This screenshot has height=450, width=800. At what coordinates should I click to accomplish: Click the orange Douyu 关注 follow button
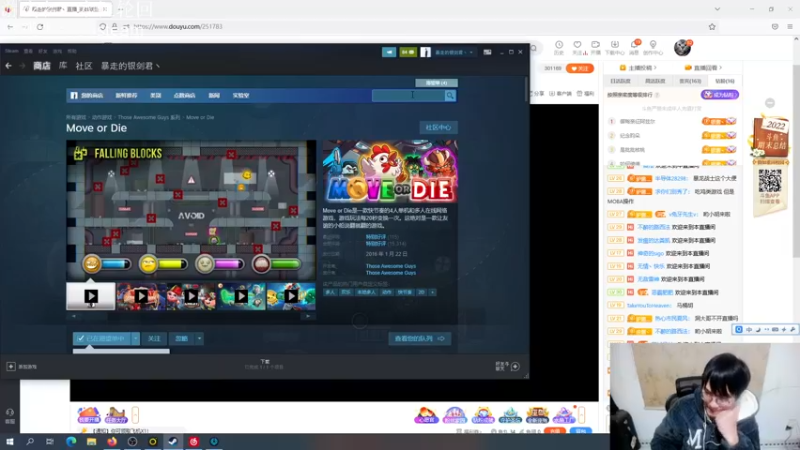pyautogui.click(x=580, y=68)
